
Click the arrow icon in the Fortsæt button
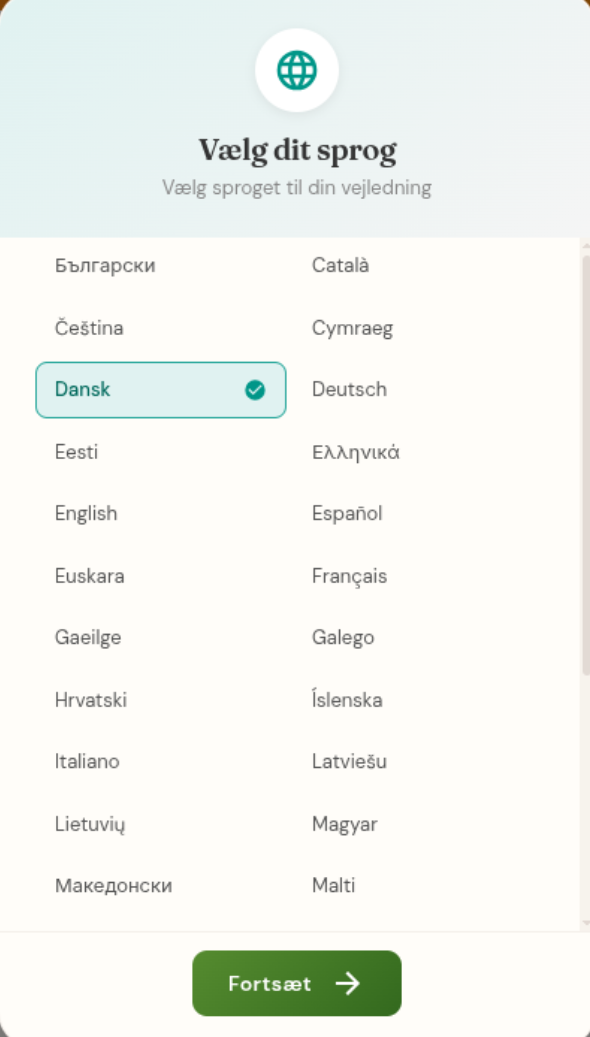(347, 983)
